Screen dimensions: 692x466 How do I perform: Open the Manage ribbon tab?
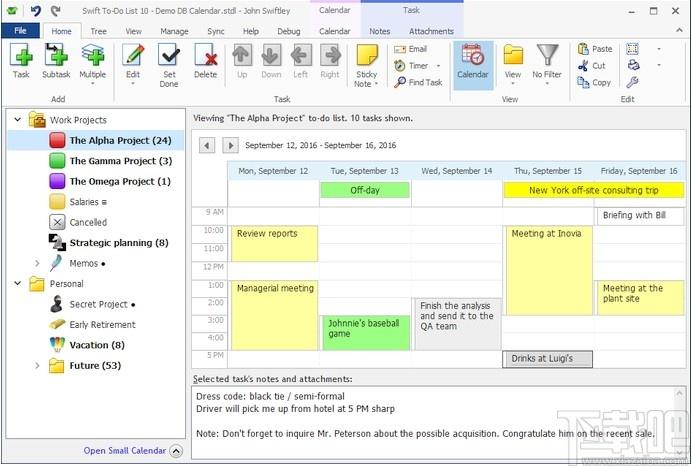174,31
